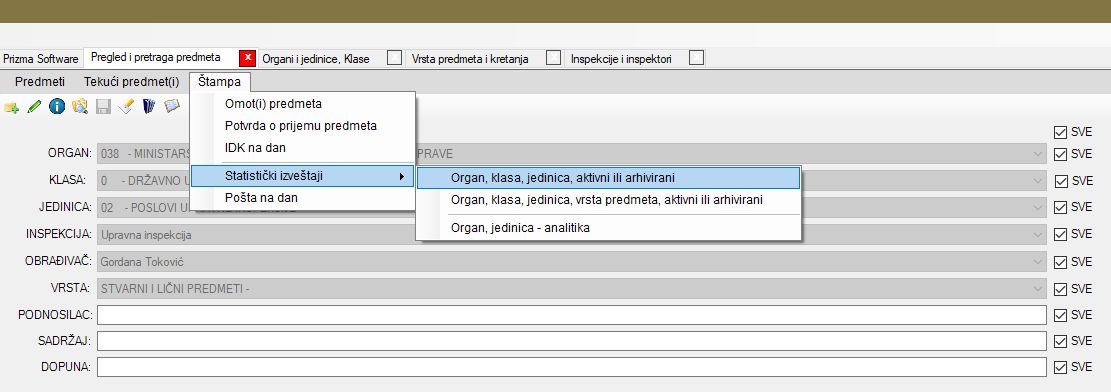This screenshot has height=392, width=1111.
Task: Toggle SVE checkbox for KLASA row
Action: 1060,181
